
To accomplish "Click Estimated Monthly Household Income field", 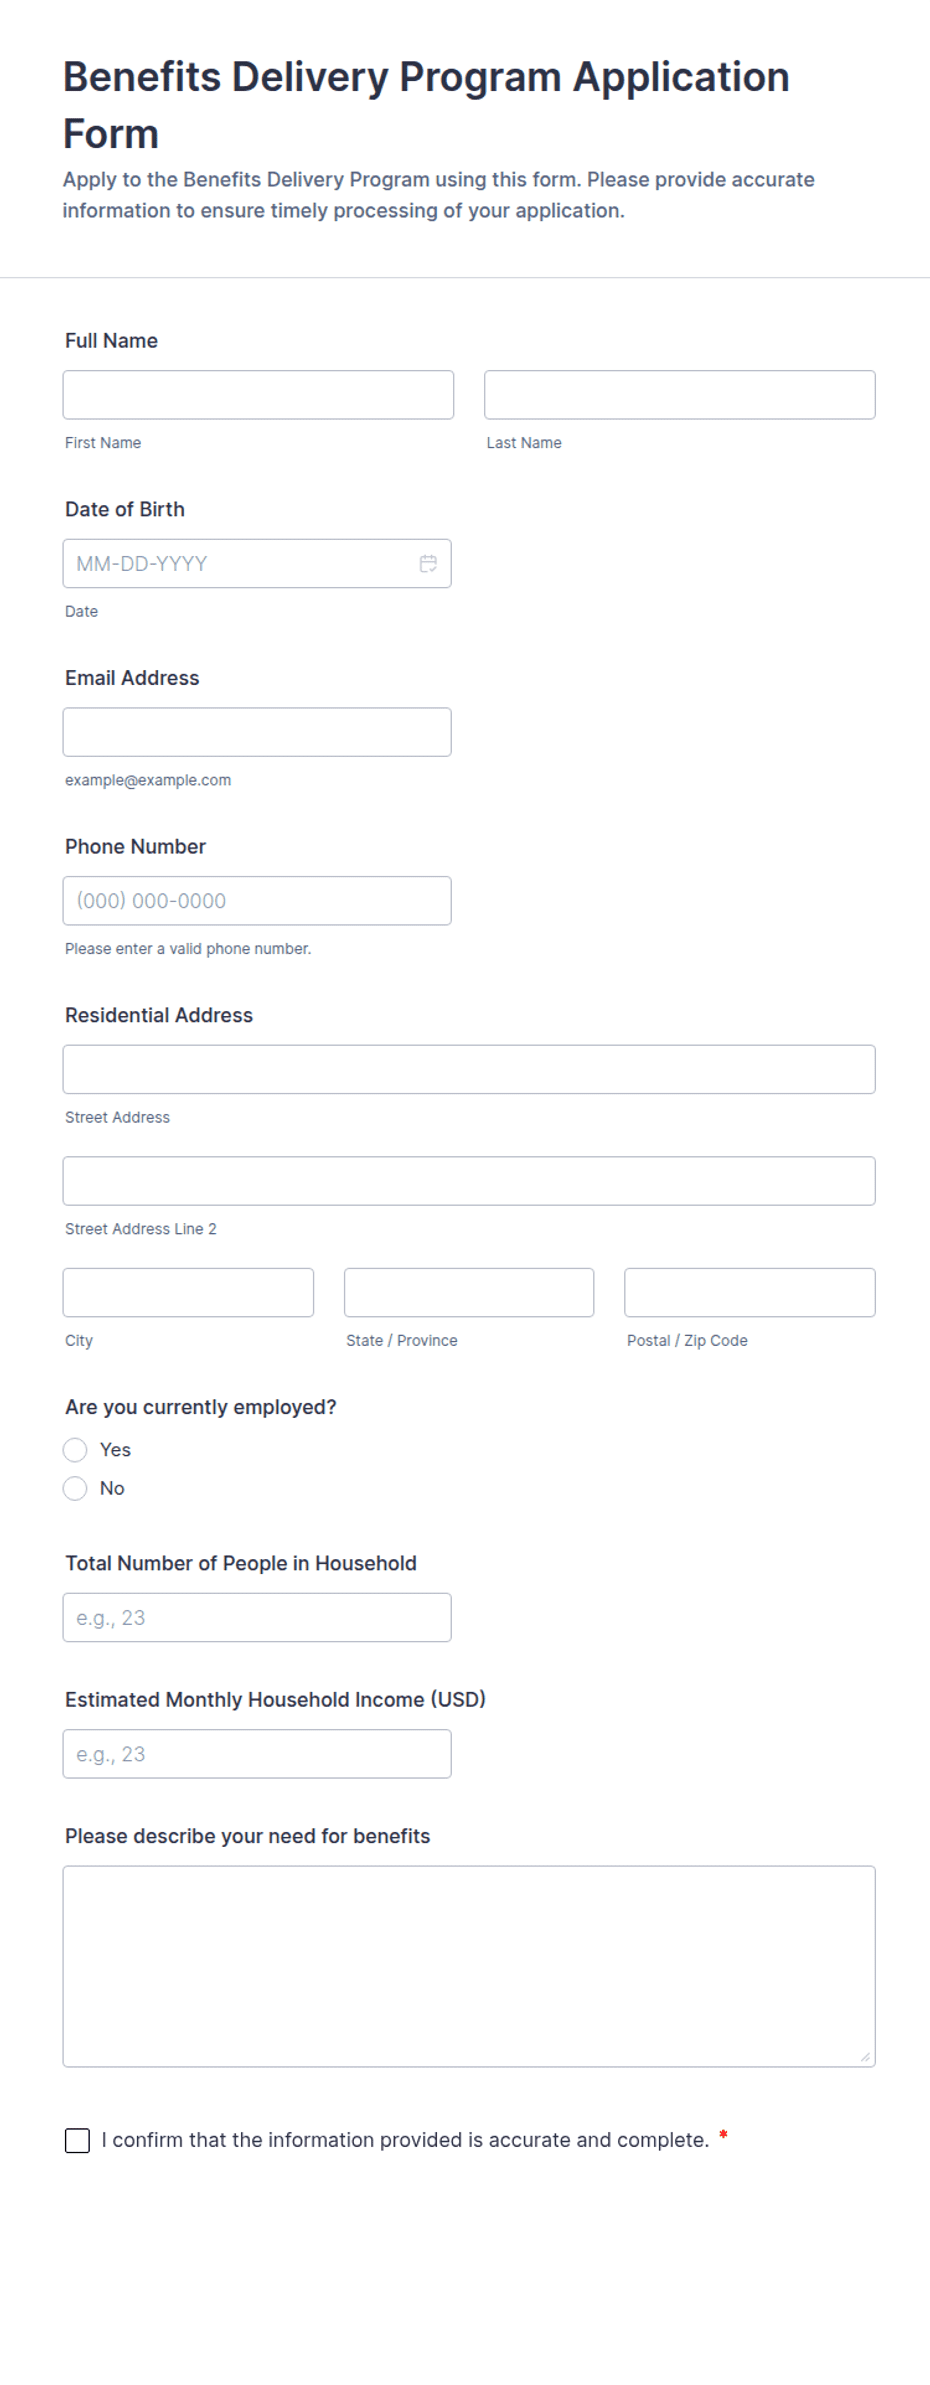I will pyautogui.click(x=257, y=1754).
